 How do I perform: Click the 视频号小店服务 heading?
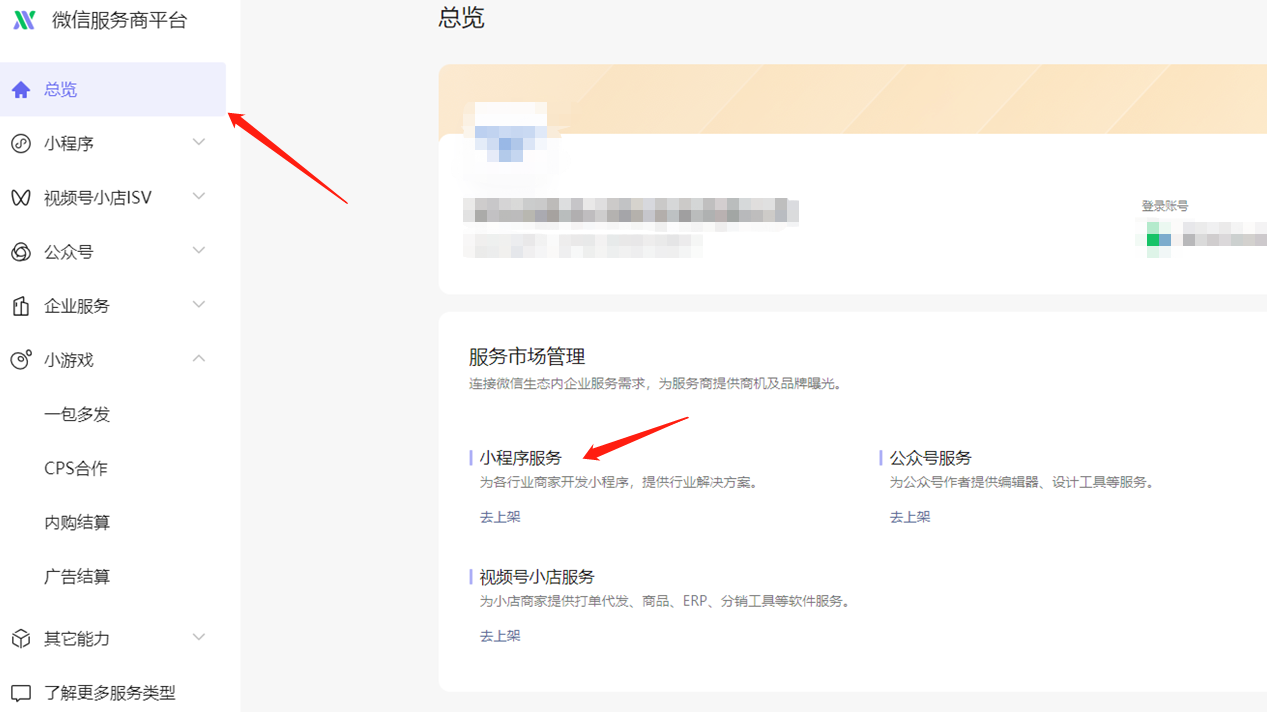pyautogui.click(x=537, y=577)
